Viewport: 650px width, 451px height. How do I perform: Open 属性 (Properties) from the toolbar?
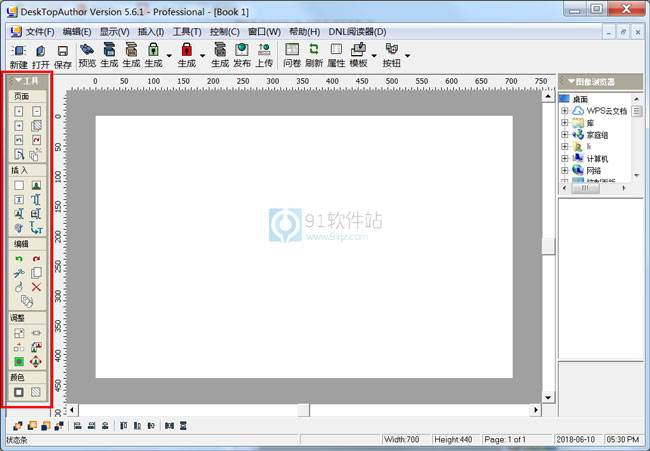[336, 49]
